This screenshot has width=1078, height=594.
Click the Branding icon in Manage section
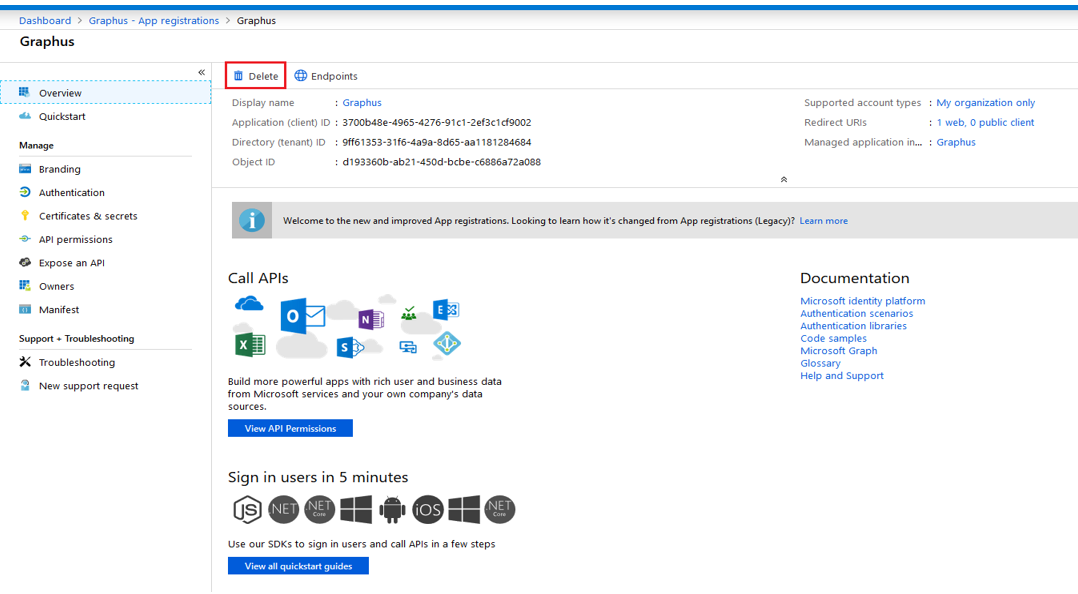tap(25, 168)
